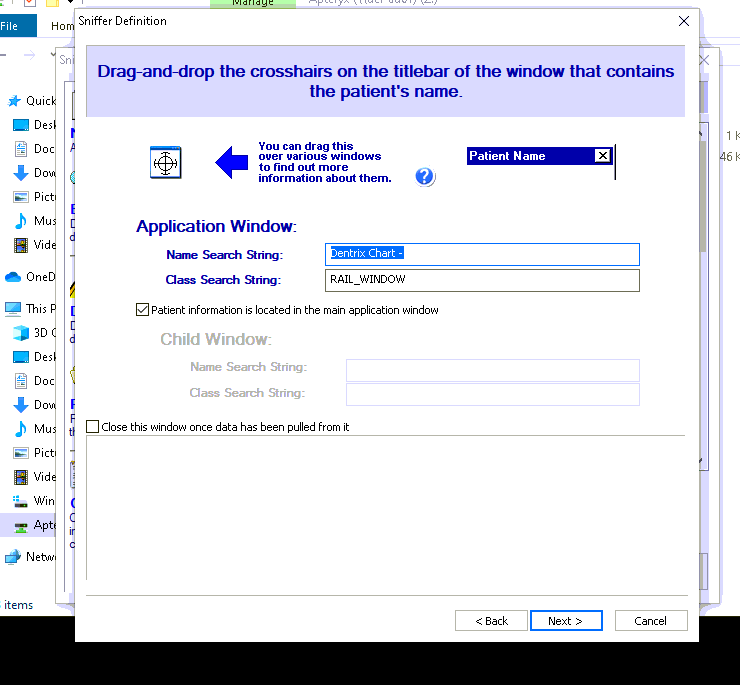Open the Manage tab in File Explorer

(252, 3)
